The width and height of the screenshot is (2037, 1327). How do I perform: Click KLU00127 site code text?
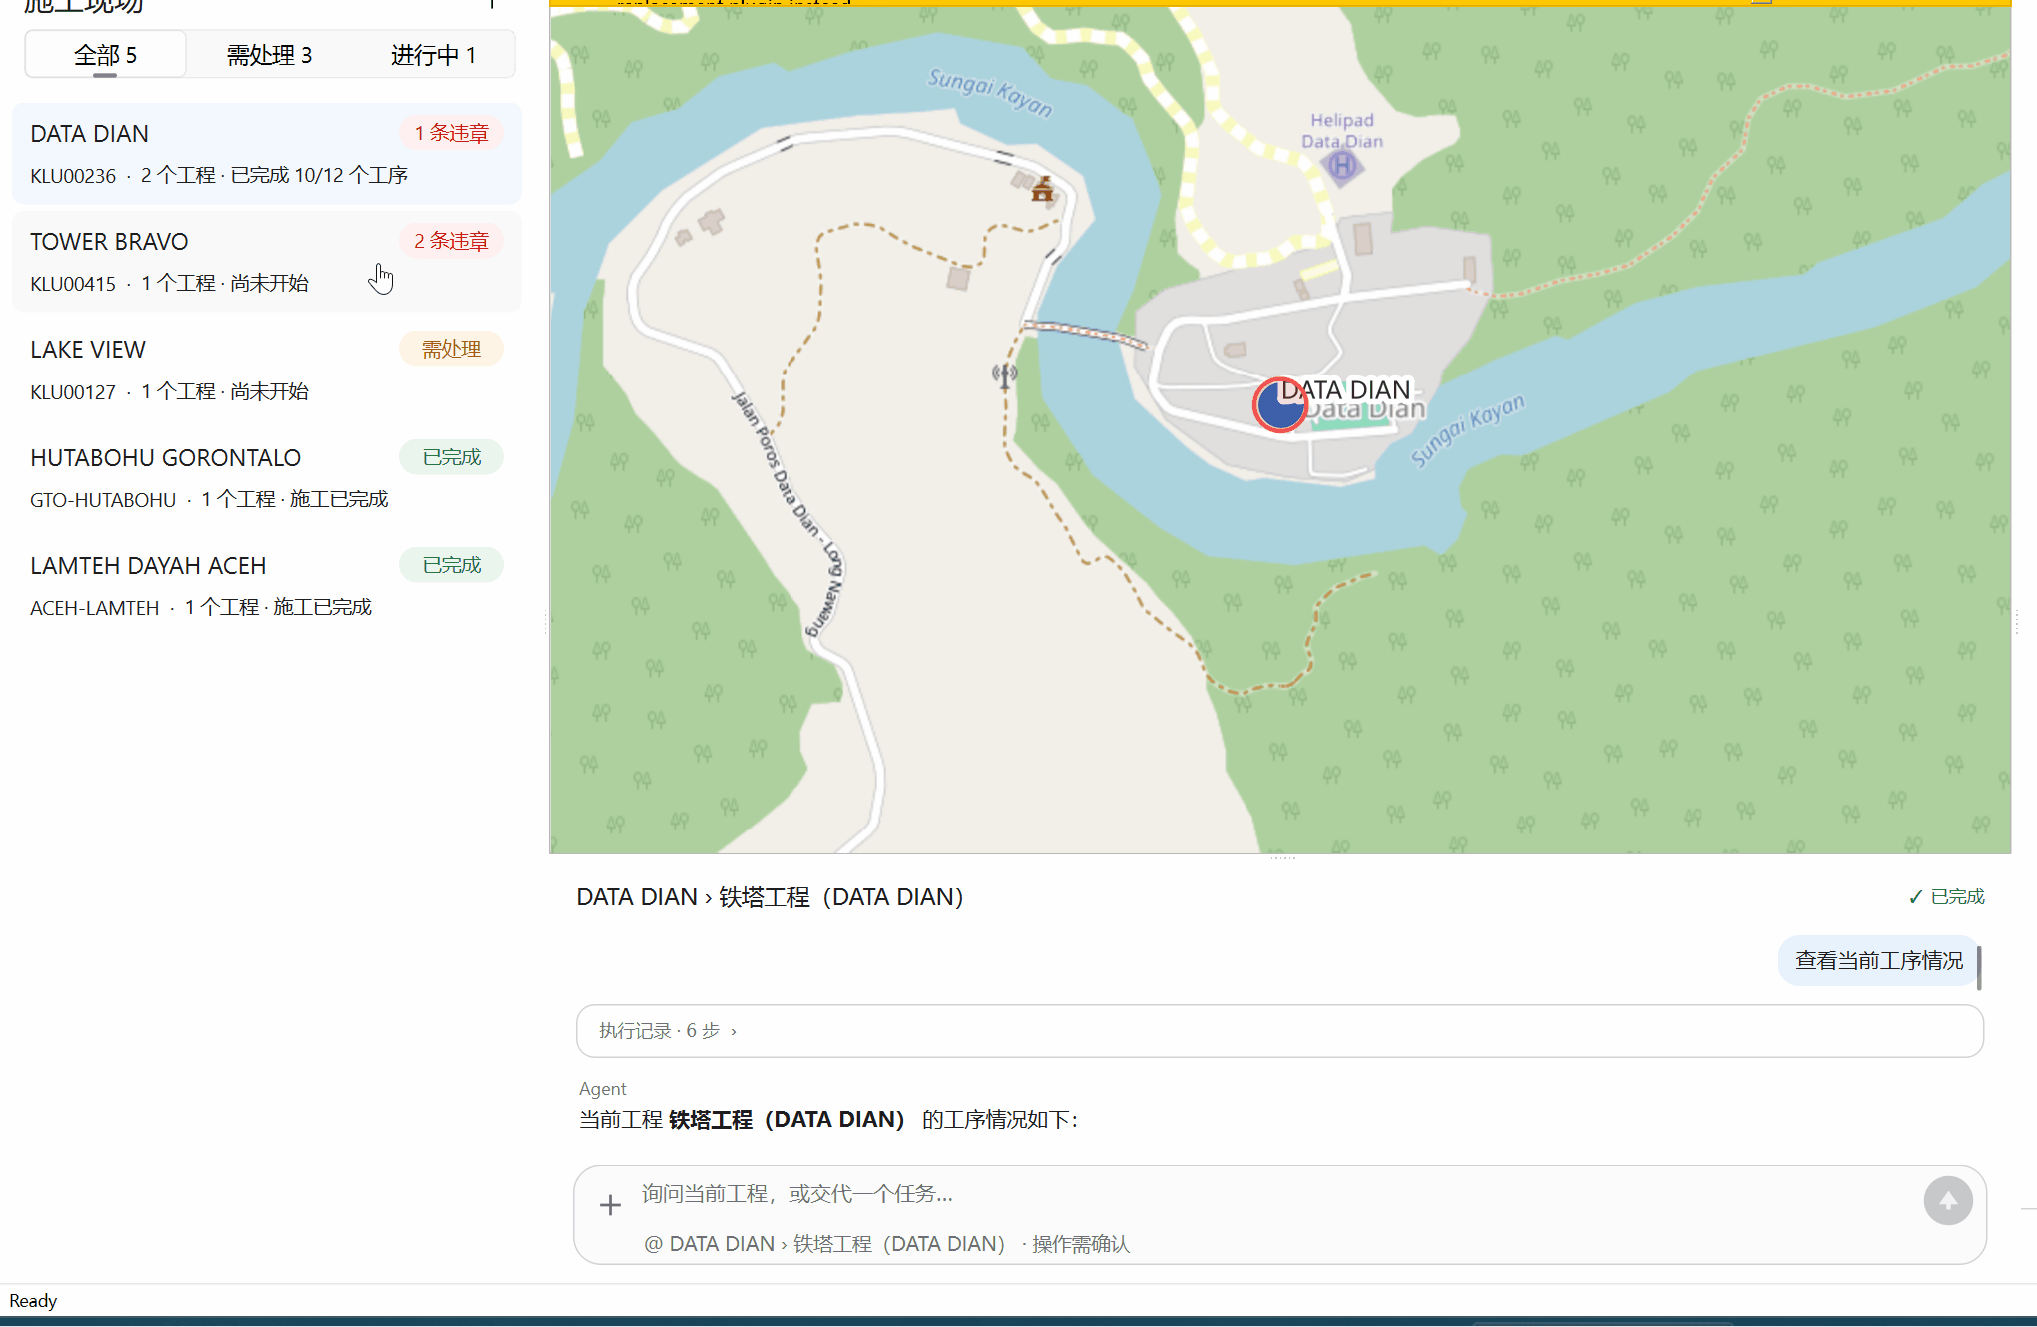tap(73, 392)
